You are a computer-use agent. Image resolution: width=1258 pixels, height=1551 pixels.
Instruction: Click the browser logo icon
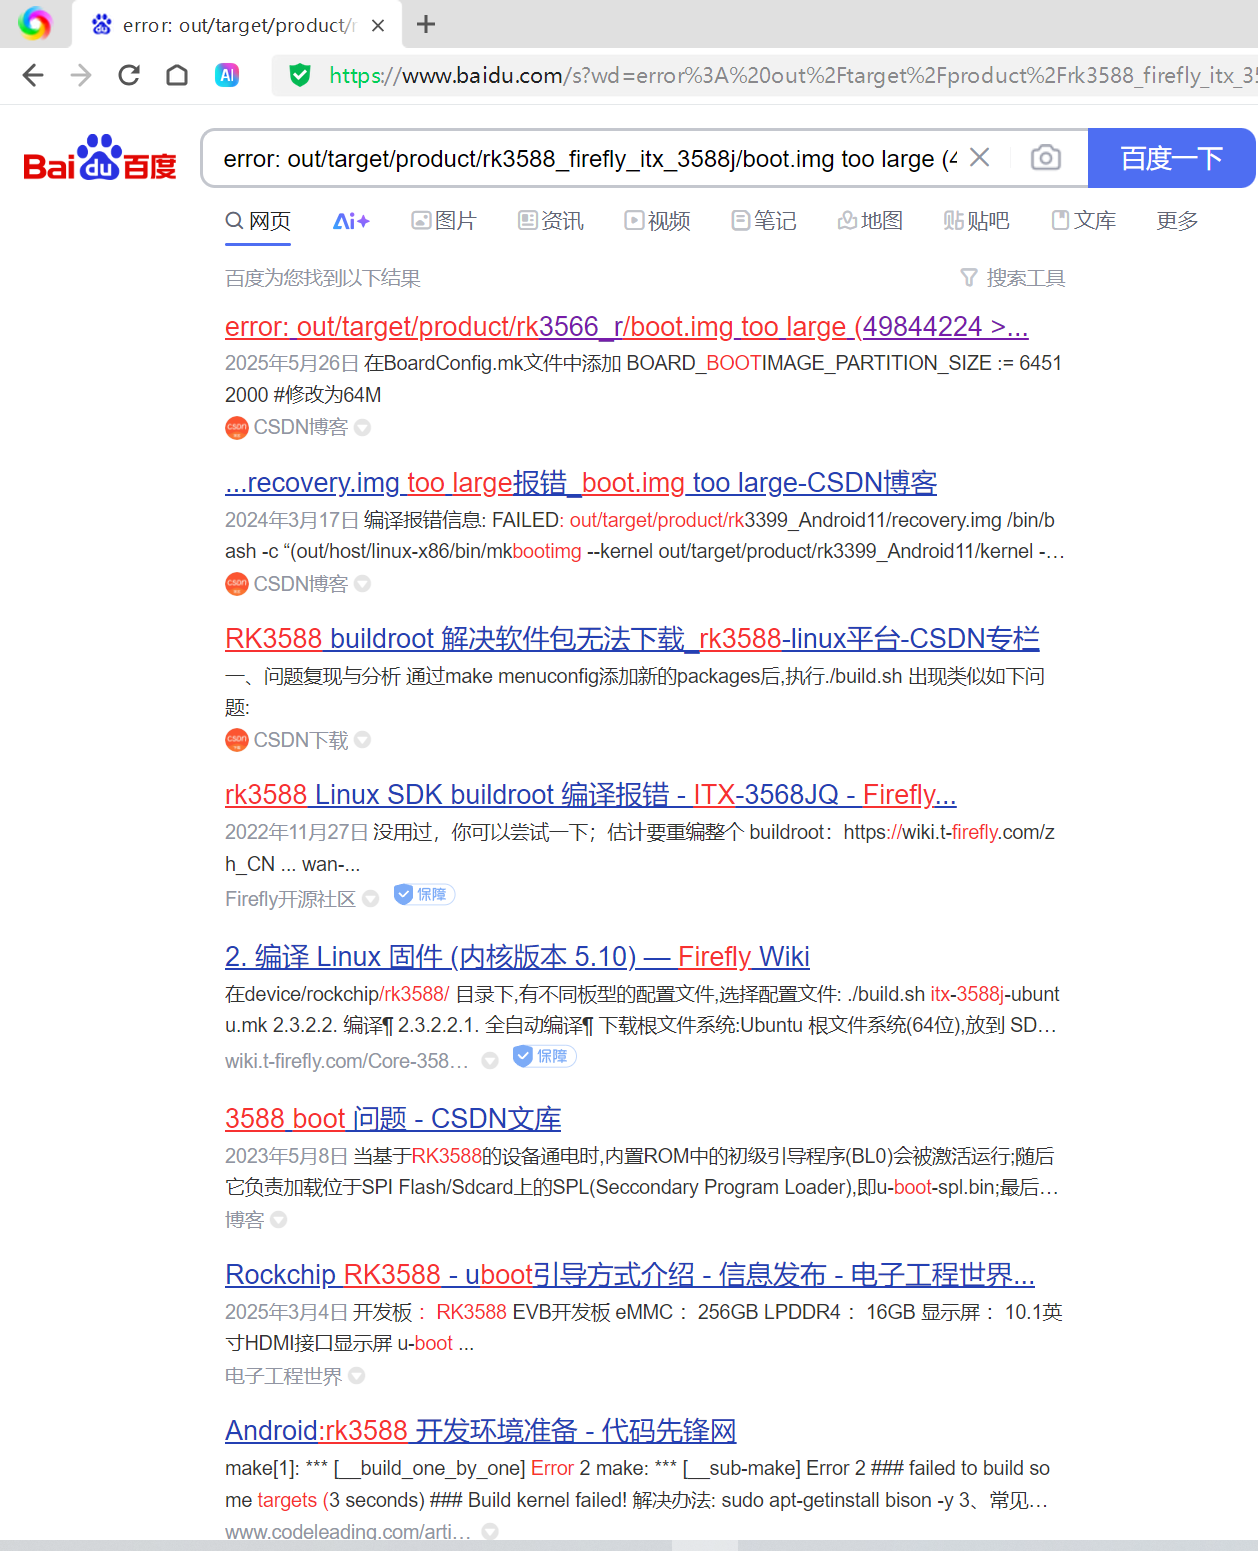point(35,23)
